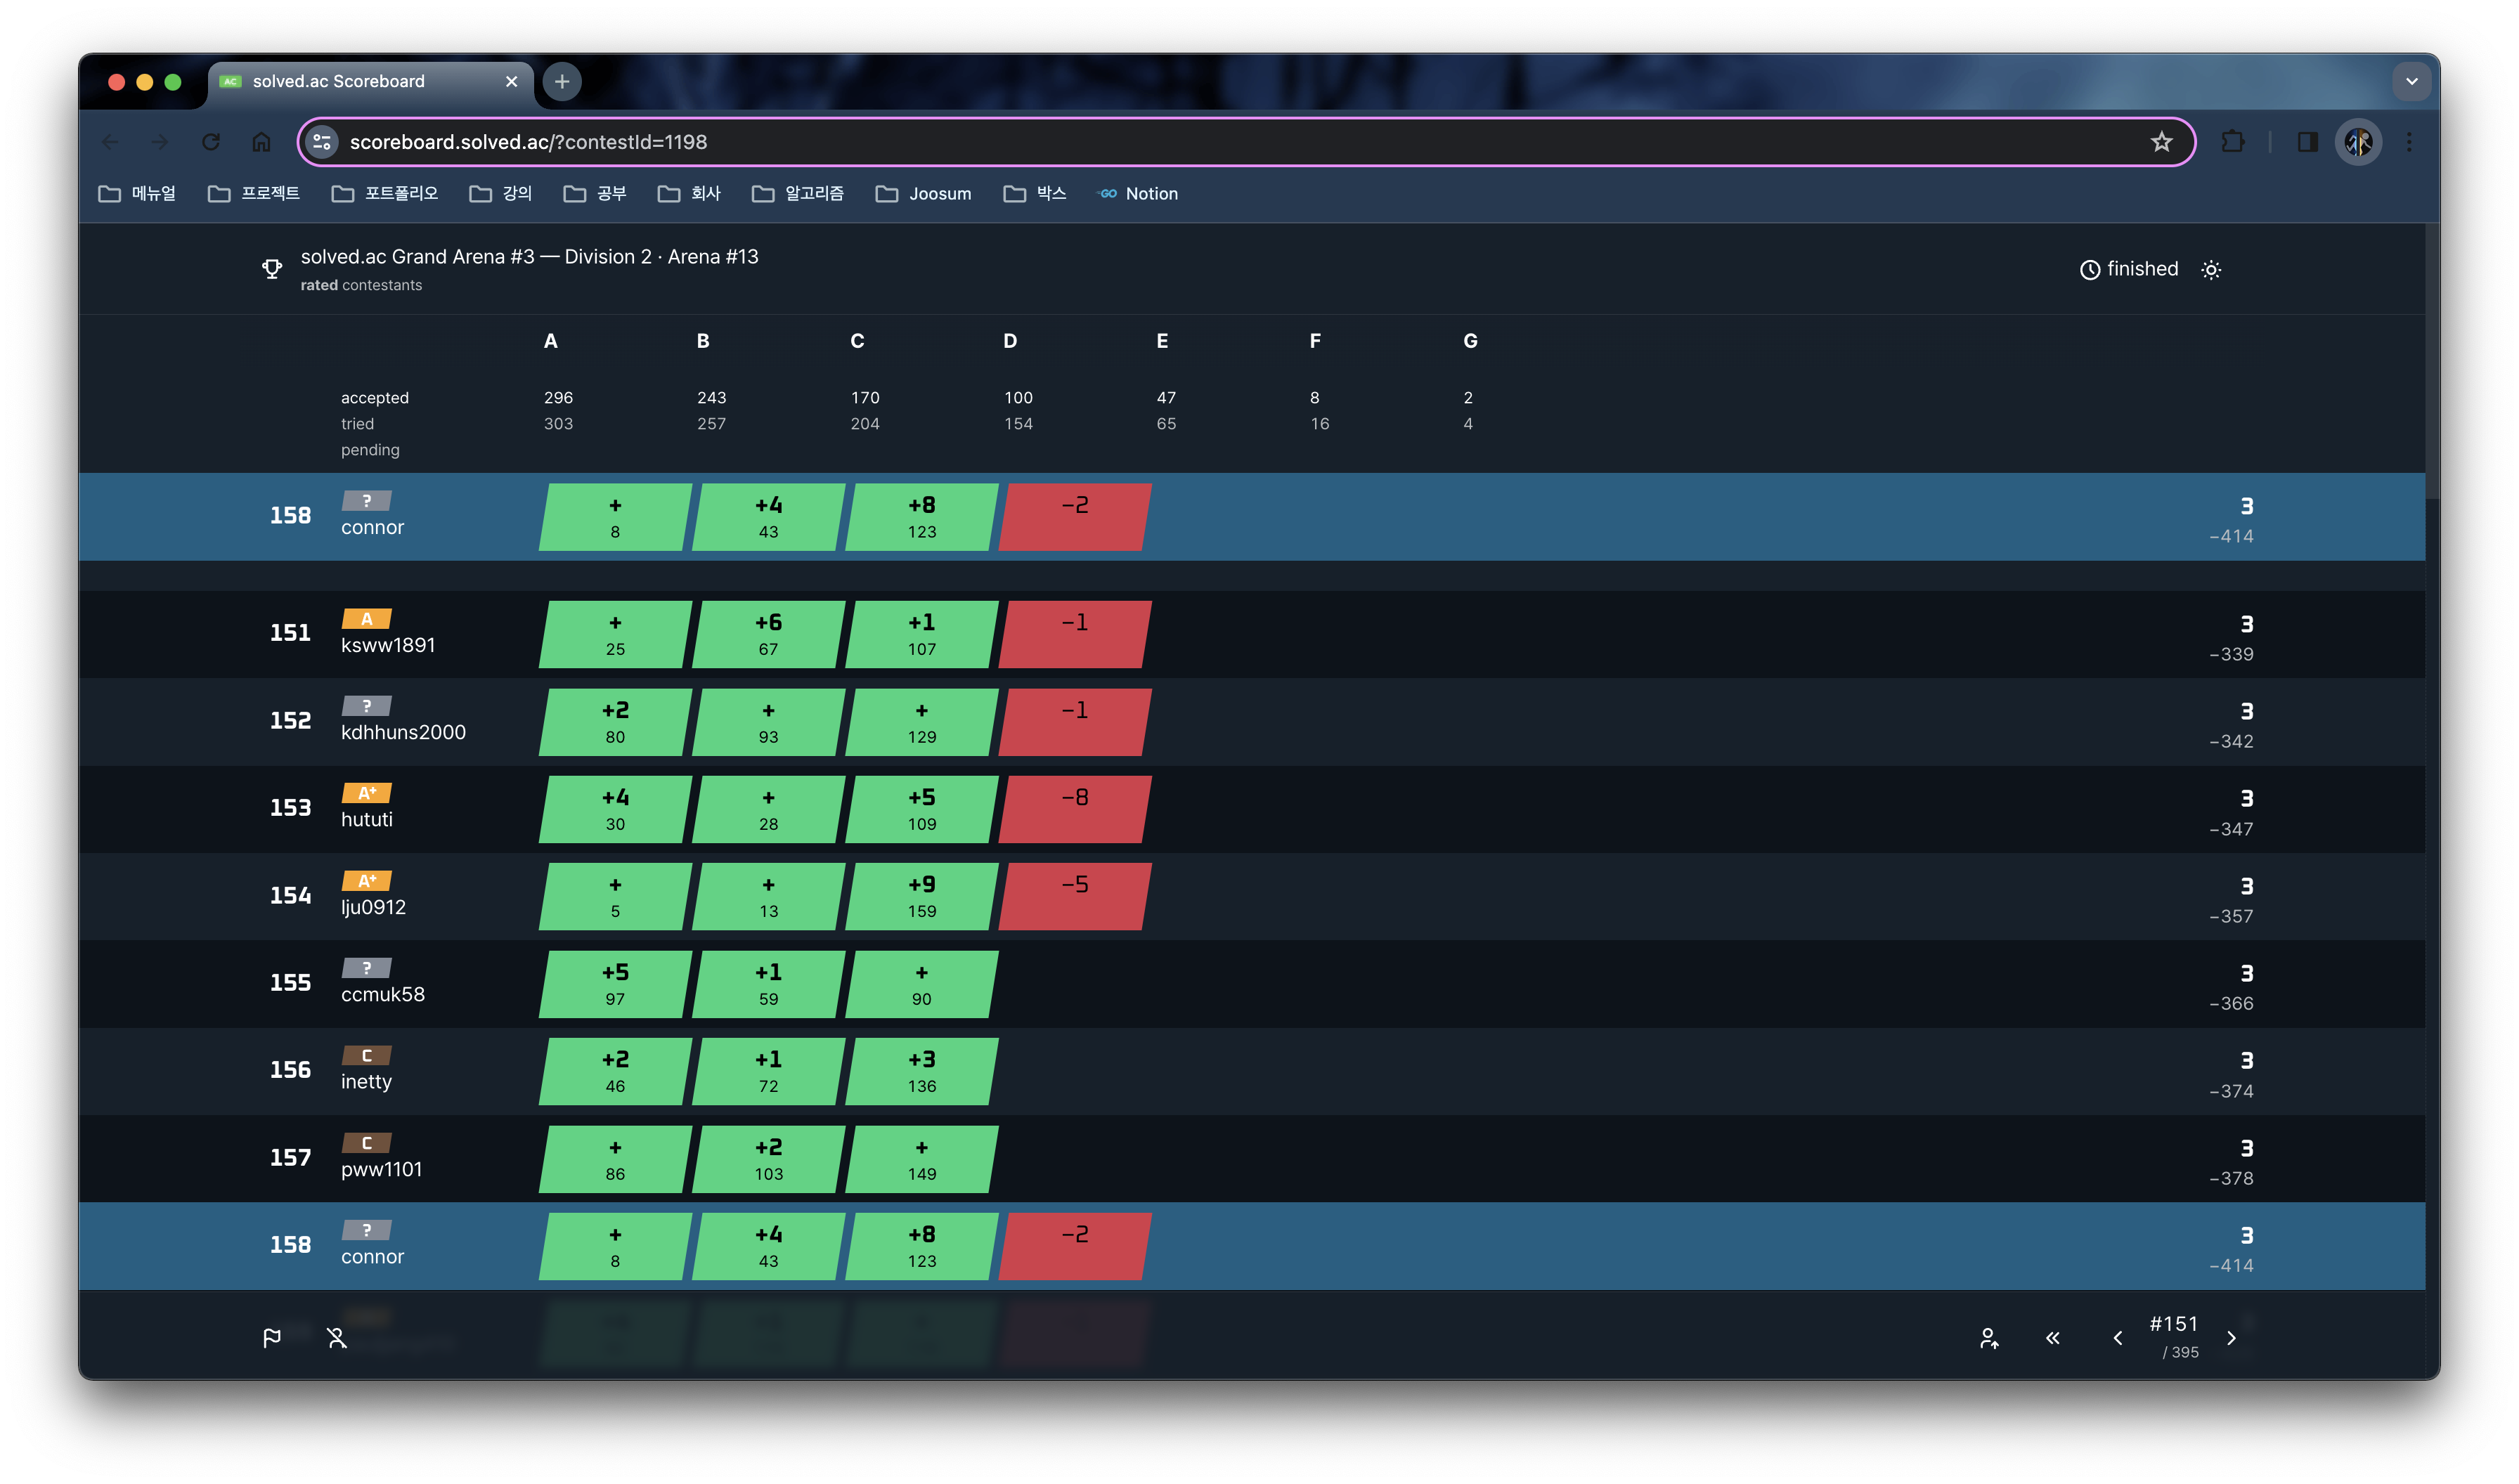Click the flag icon in the bottom bar

pyautogui.click(x=271, y=1338)
